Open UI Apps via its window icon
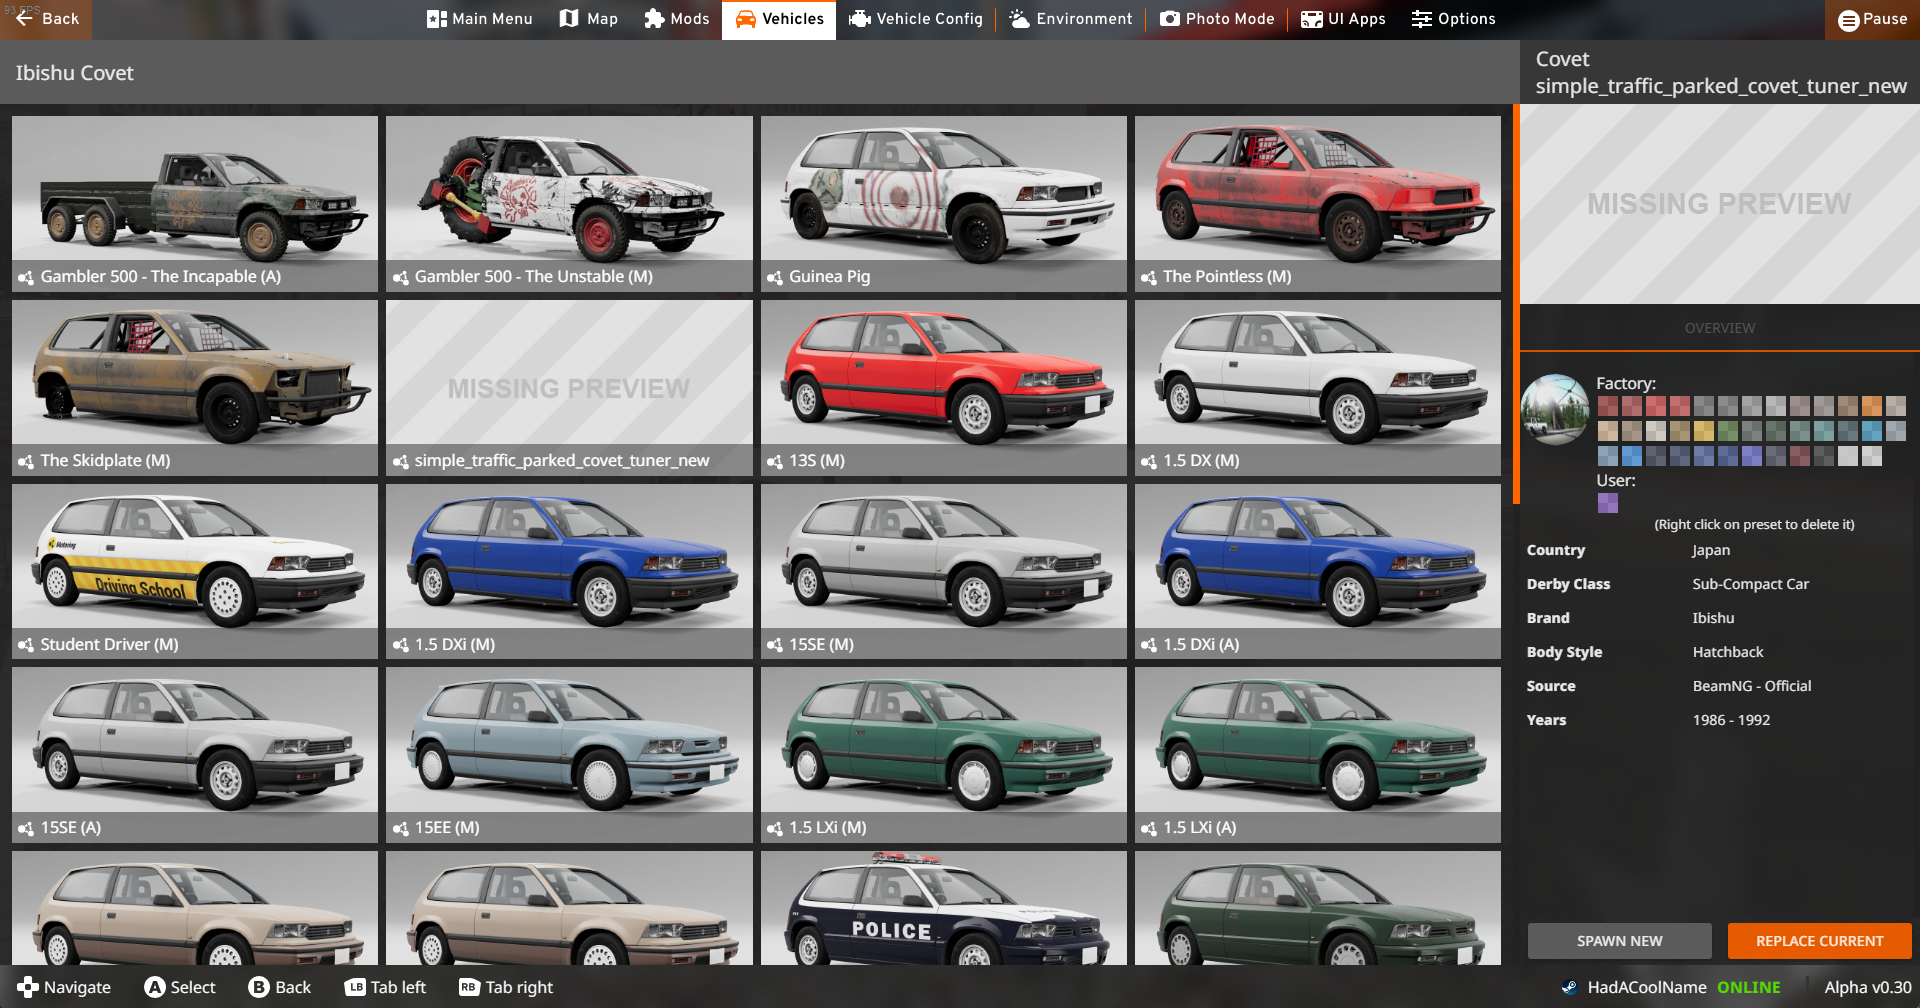Screen dimensions: 1920x1008 click(x=1312, y=19)
